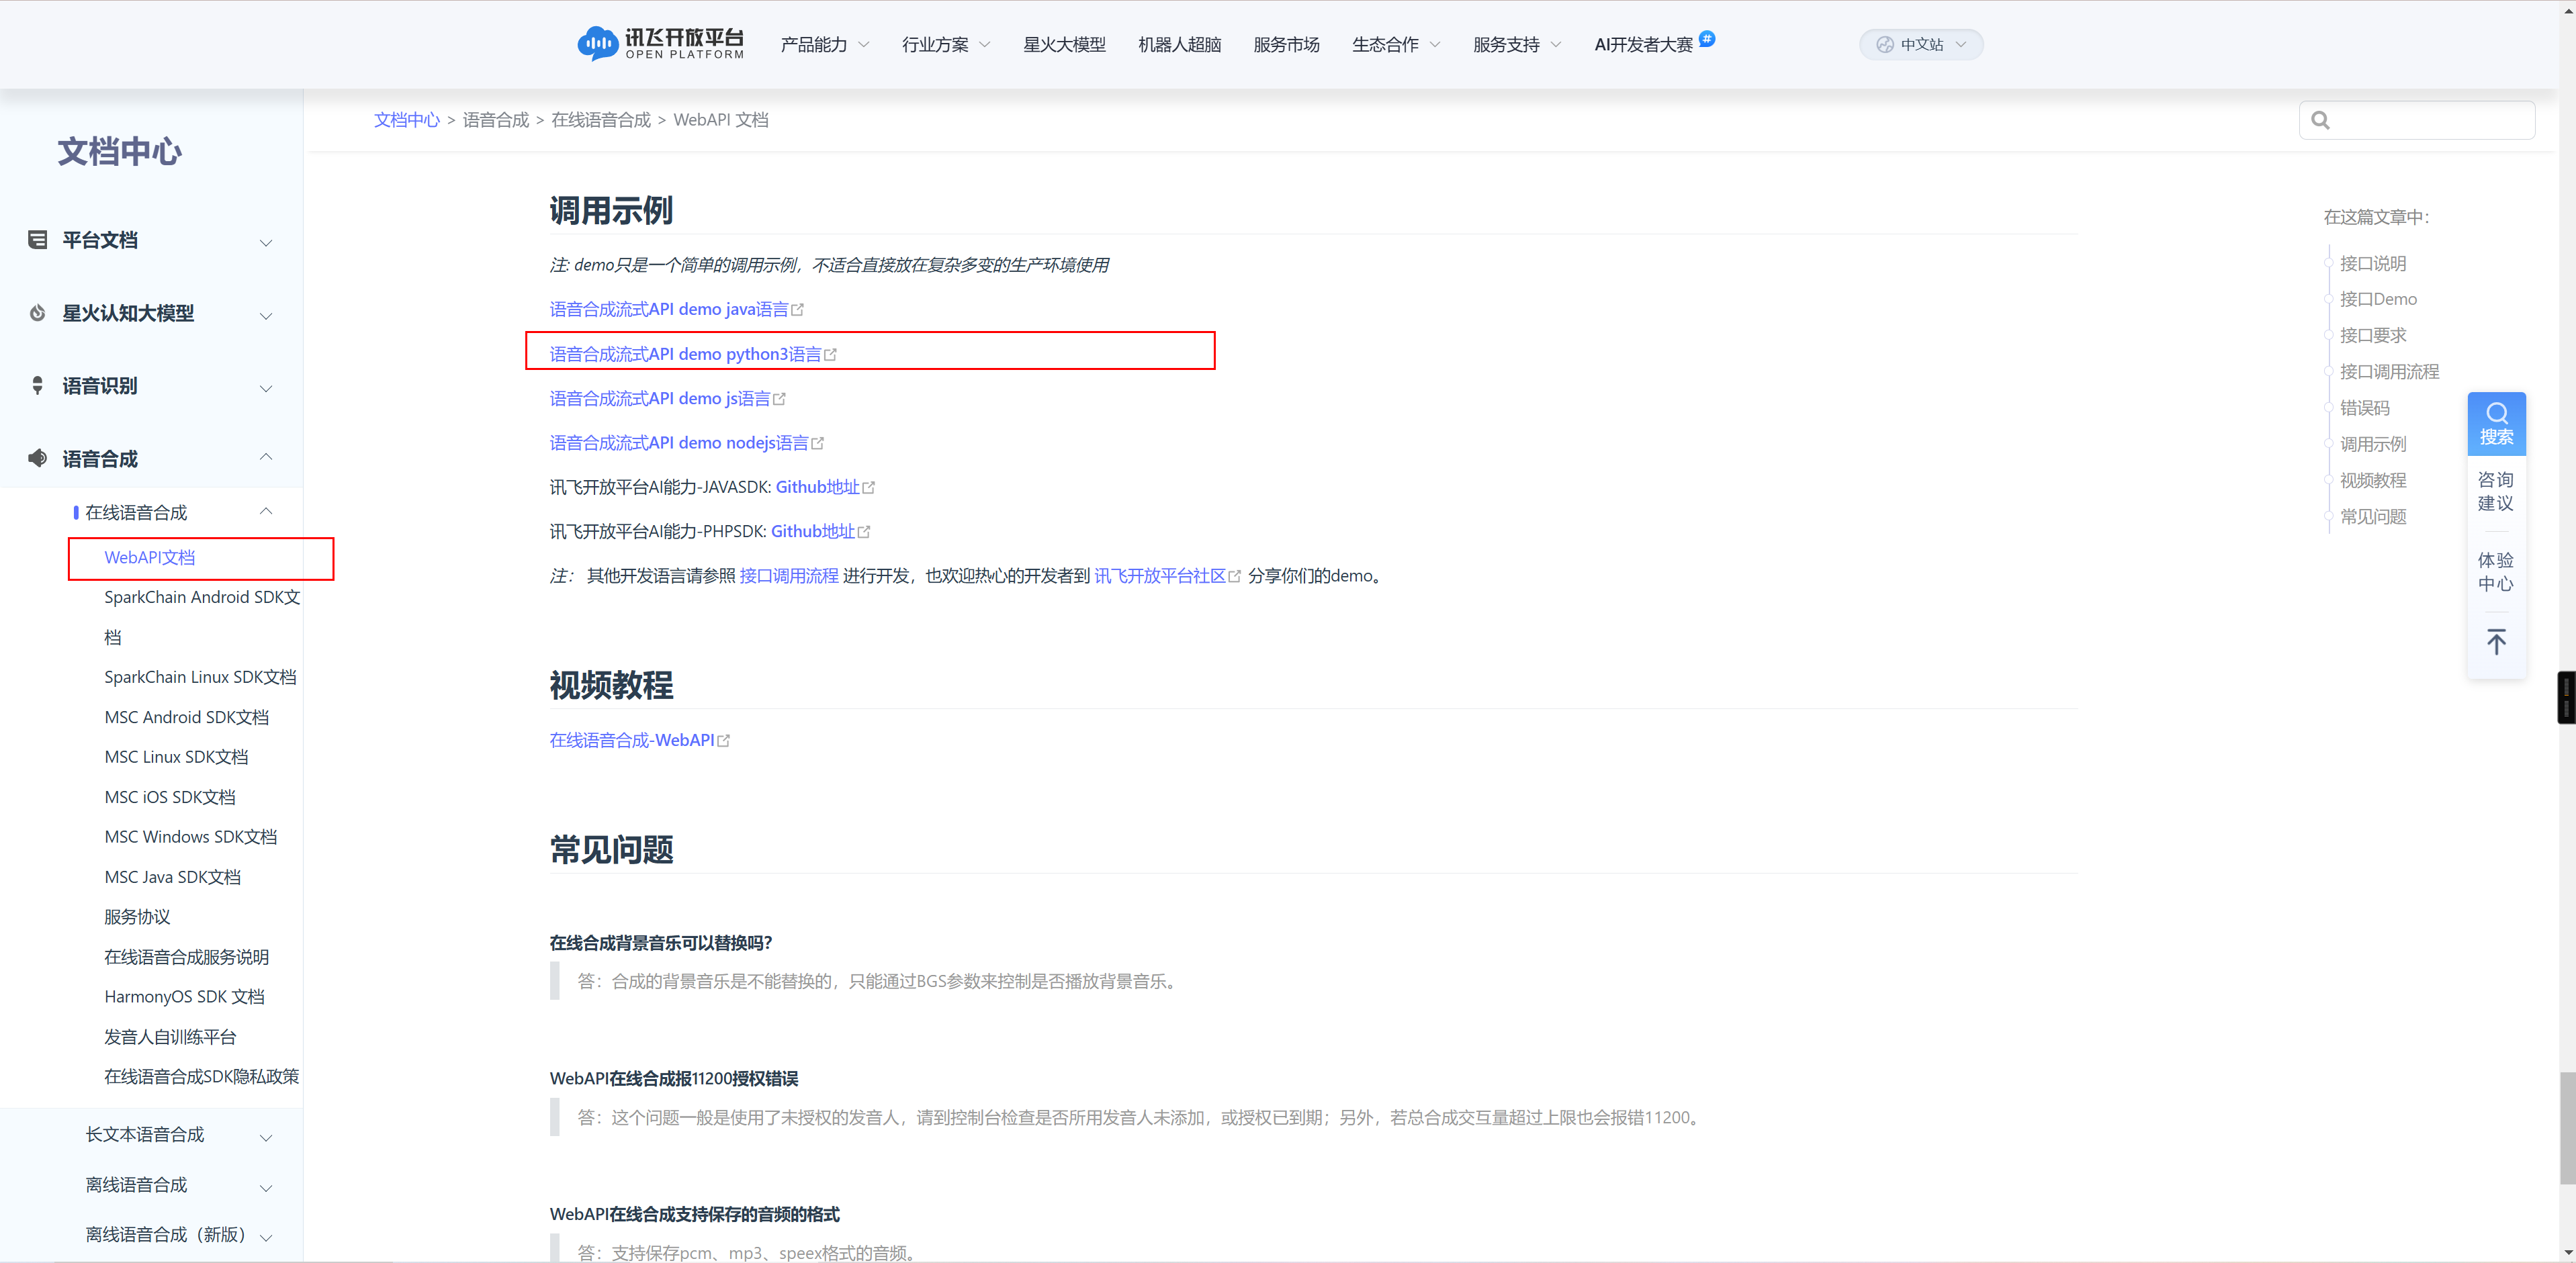Expand 语音识别 sidebar chevron
Viewport: 2576px width, 1263px height.
[x=266, y=389]
